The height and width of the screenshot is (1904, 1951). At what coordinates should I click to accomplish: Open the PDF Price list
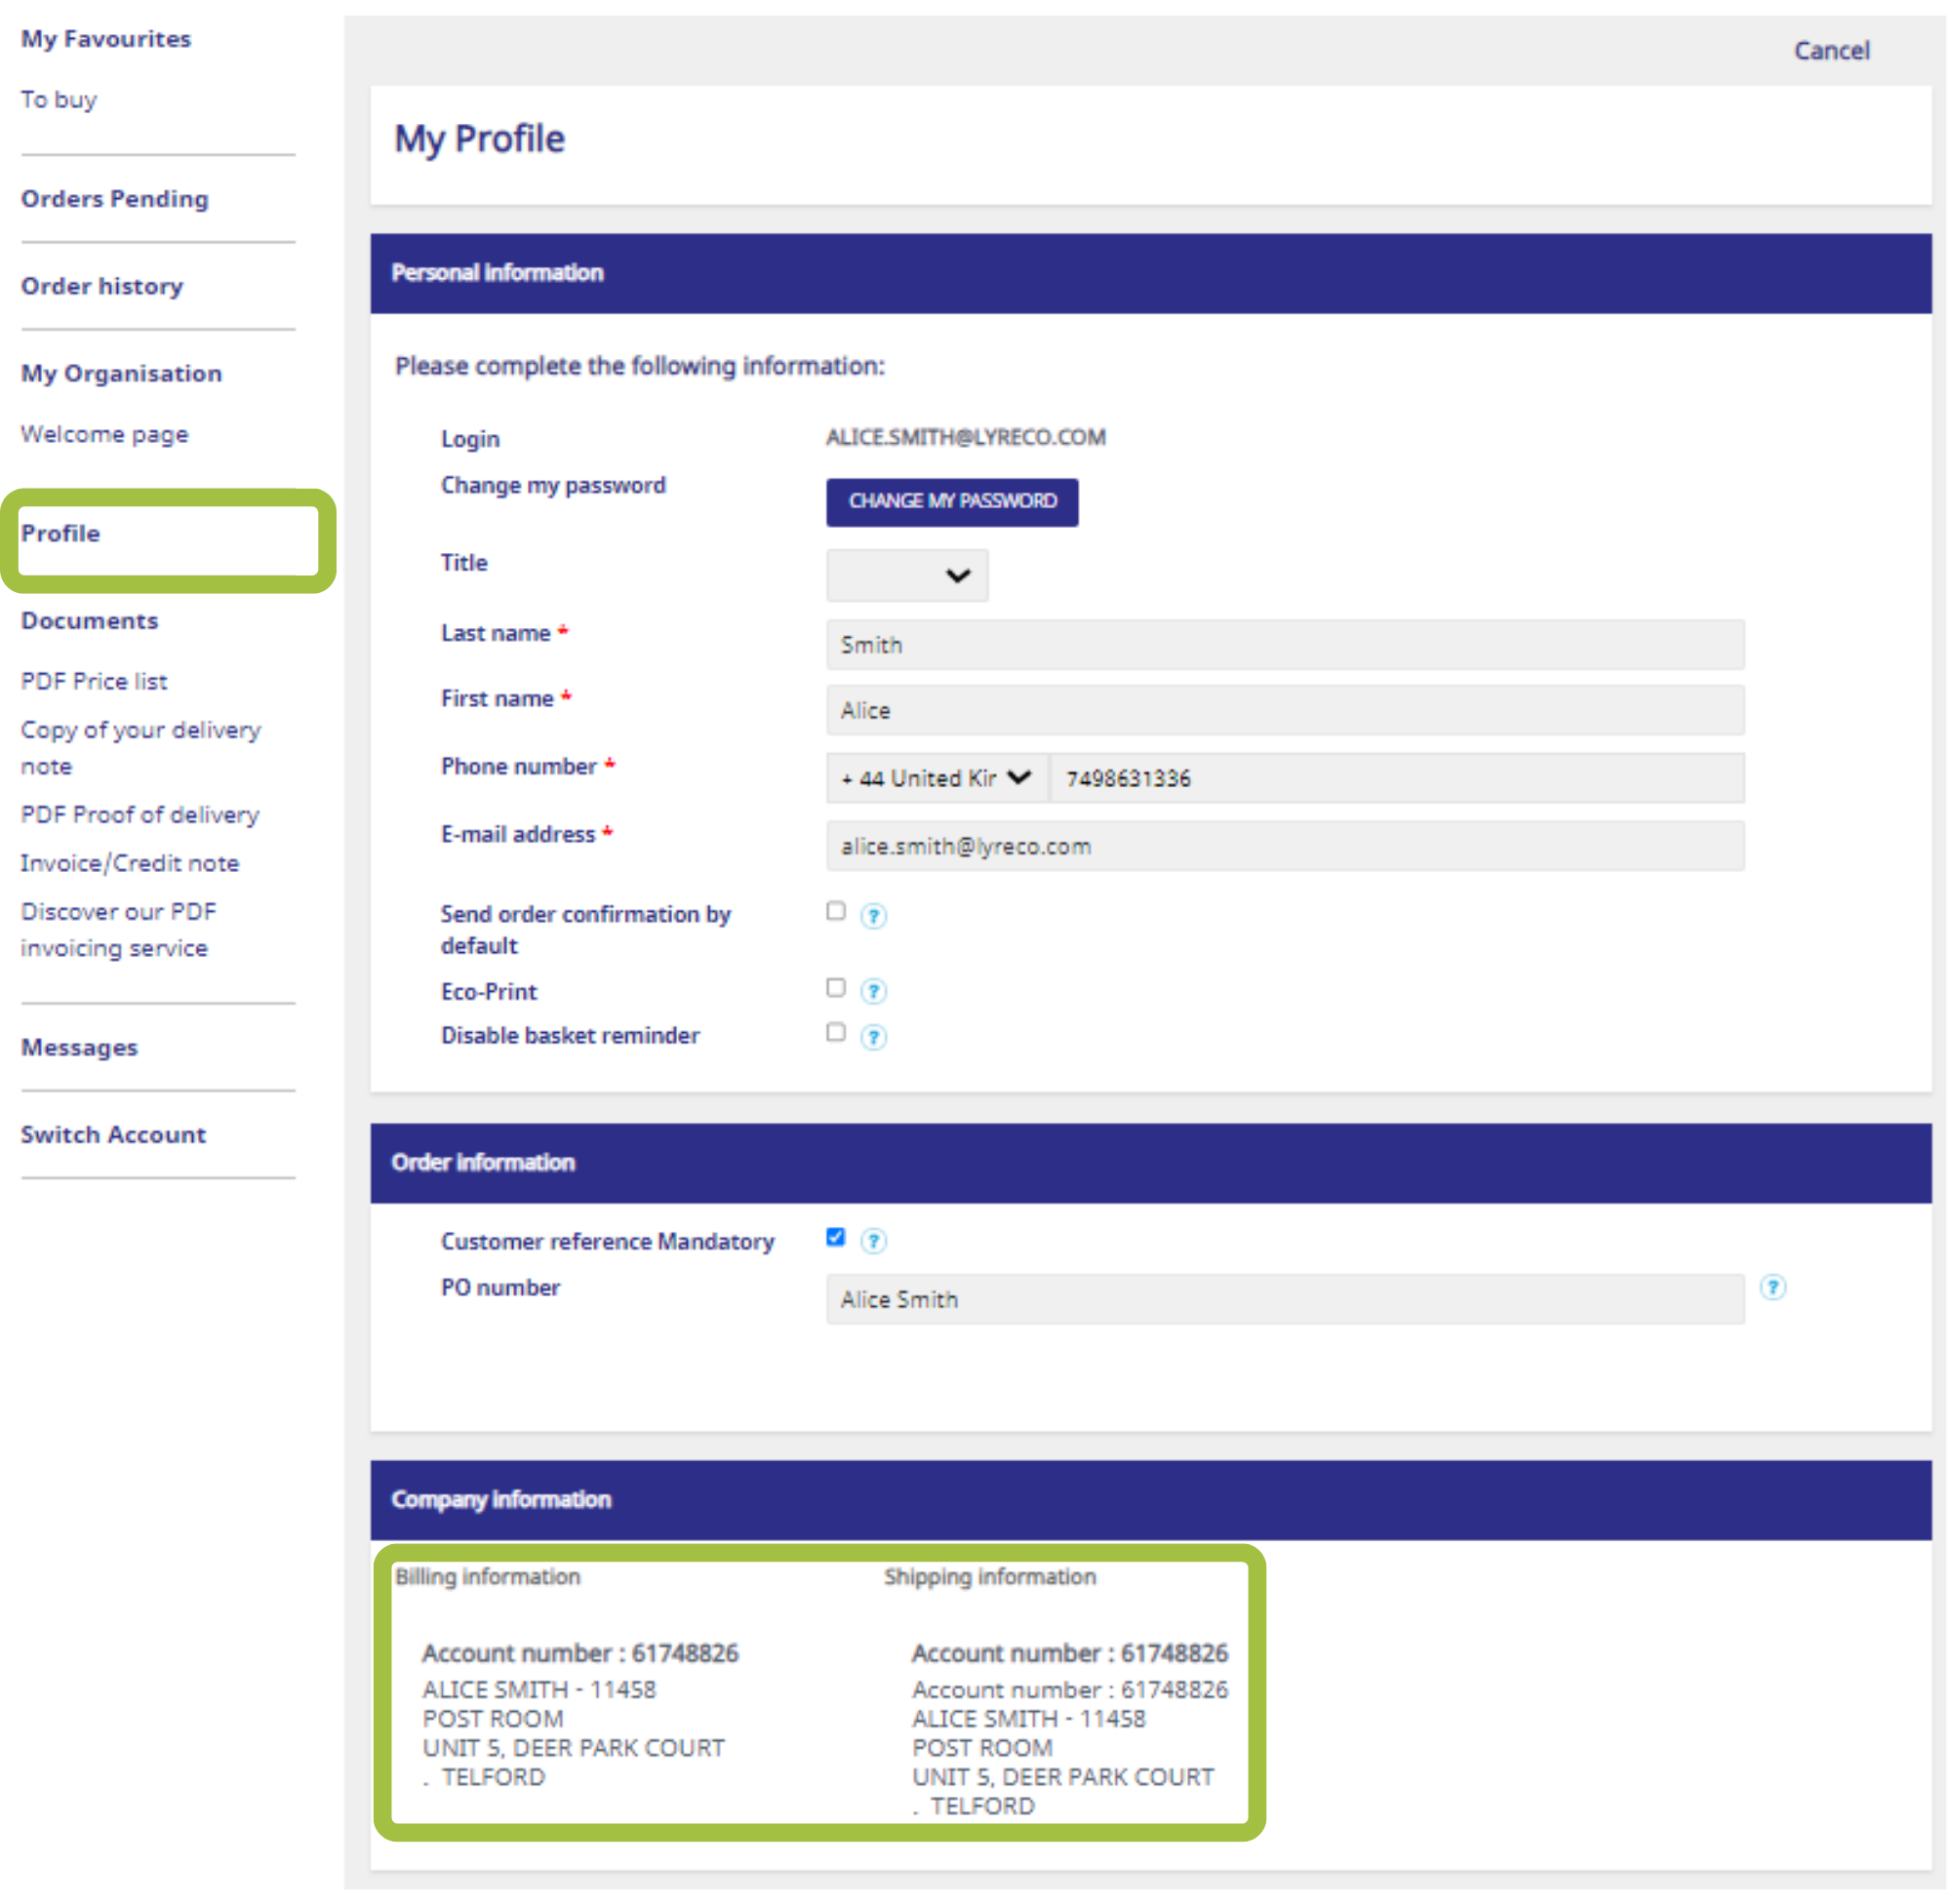(93, 681)
